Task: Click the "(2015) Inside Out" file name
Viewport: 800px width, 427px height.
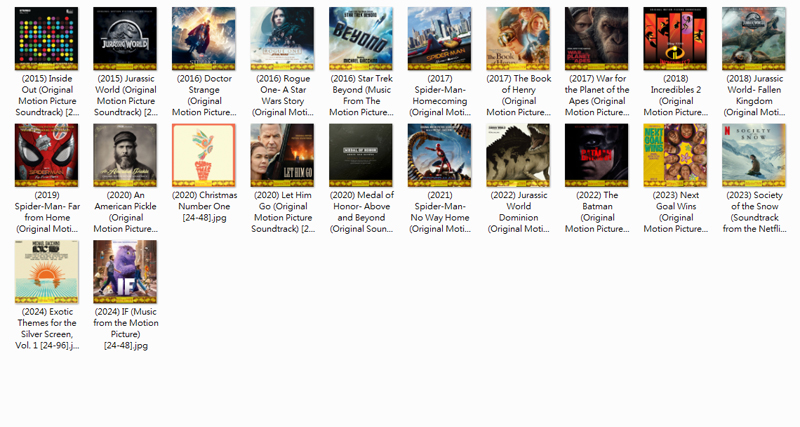Action: 47,95
